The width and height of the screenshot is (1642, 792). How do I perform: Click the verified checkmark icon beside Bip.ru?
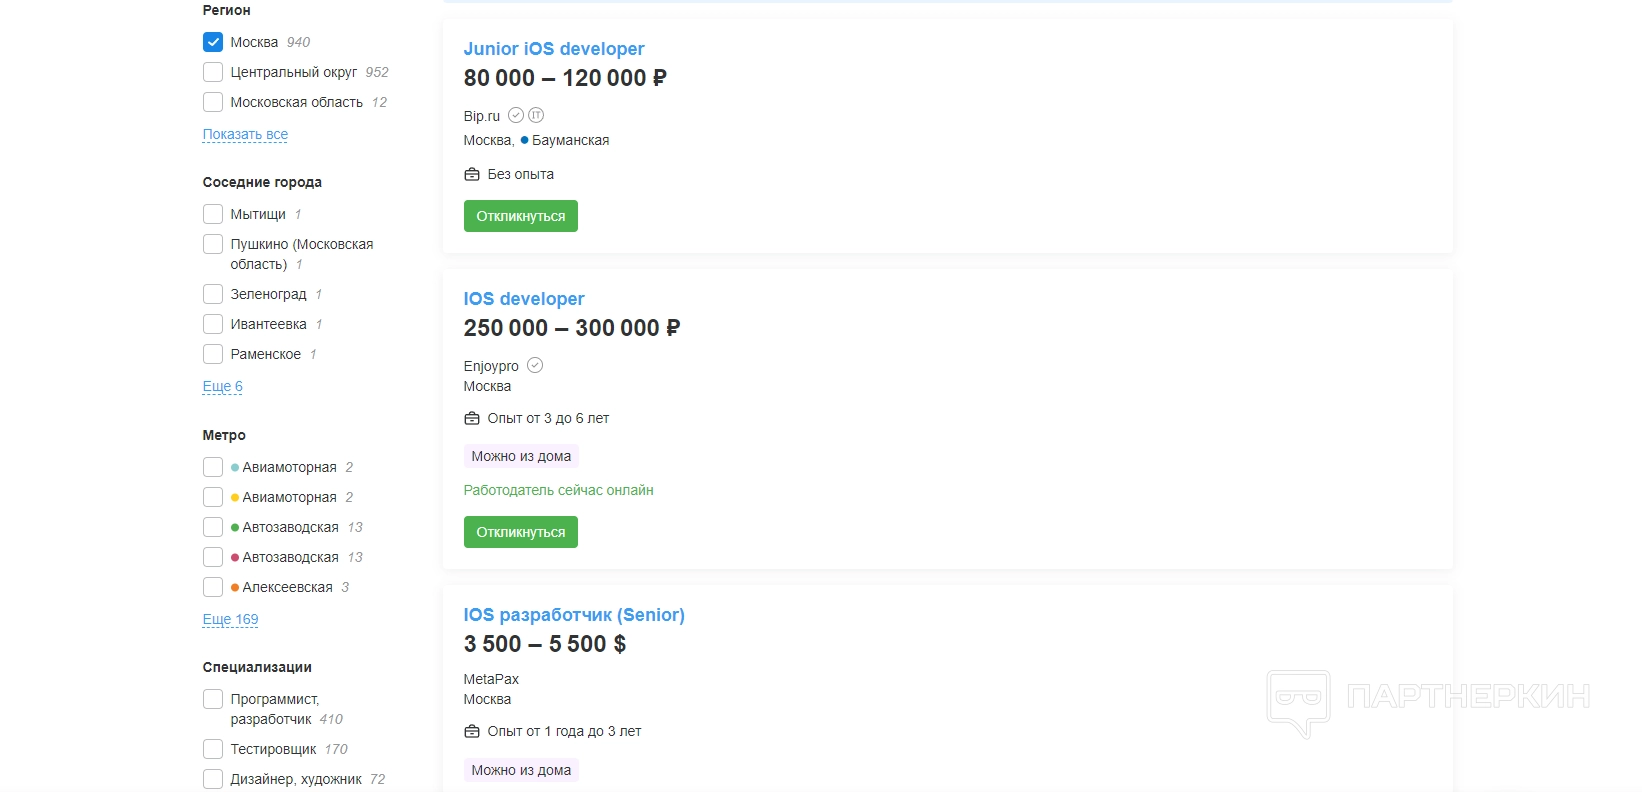click(516, 115)
